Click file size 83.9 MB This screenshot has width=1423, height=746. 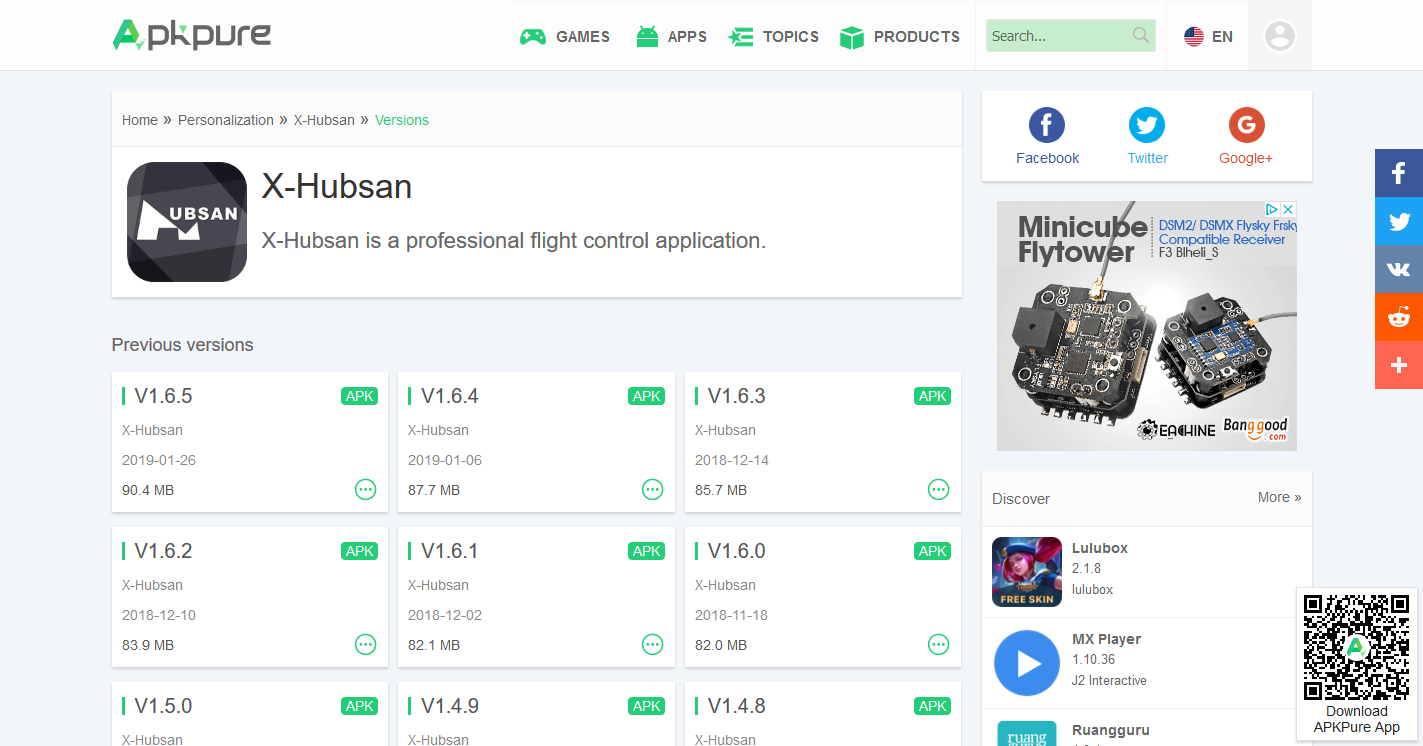click(x=148, y=645)
